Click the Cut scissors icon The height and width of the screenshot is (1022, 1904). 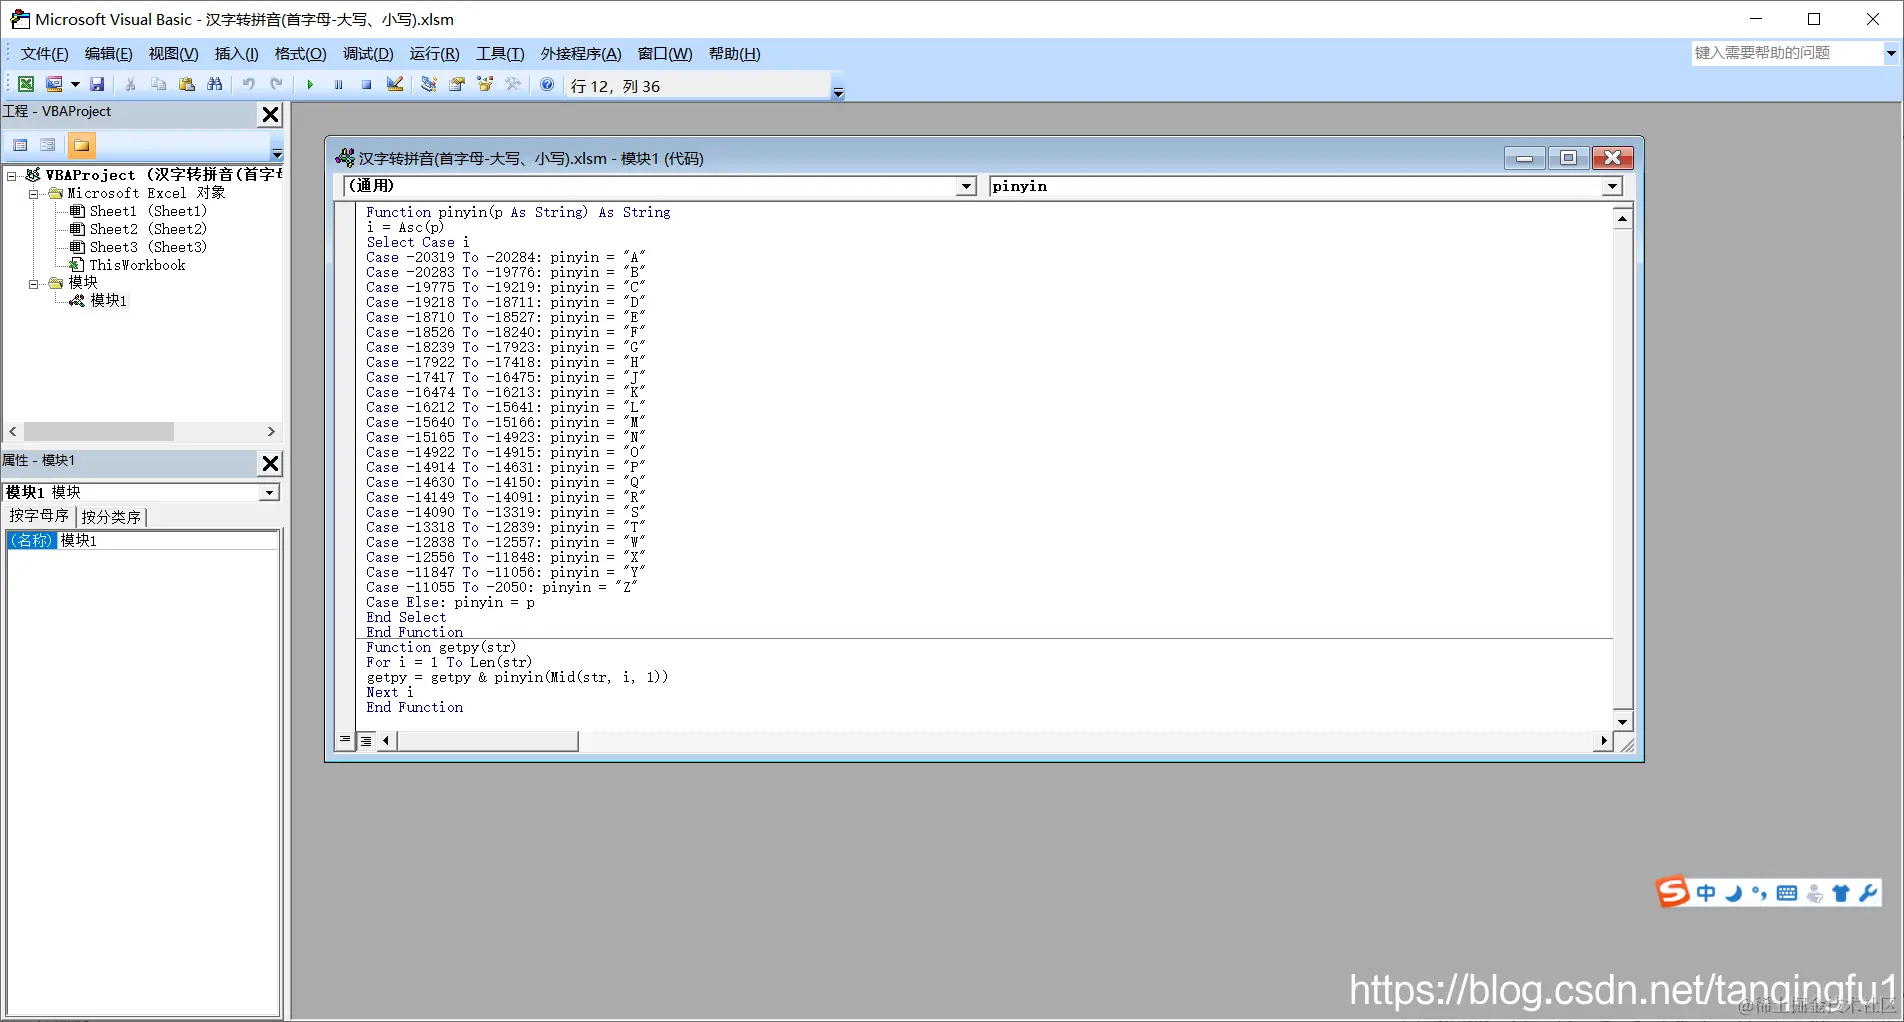click(x=130, y=85)
